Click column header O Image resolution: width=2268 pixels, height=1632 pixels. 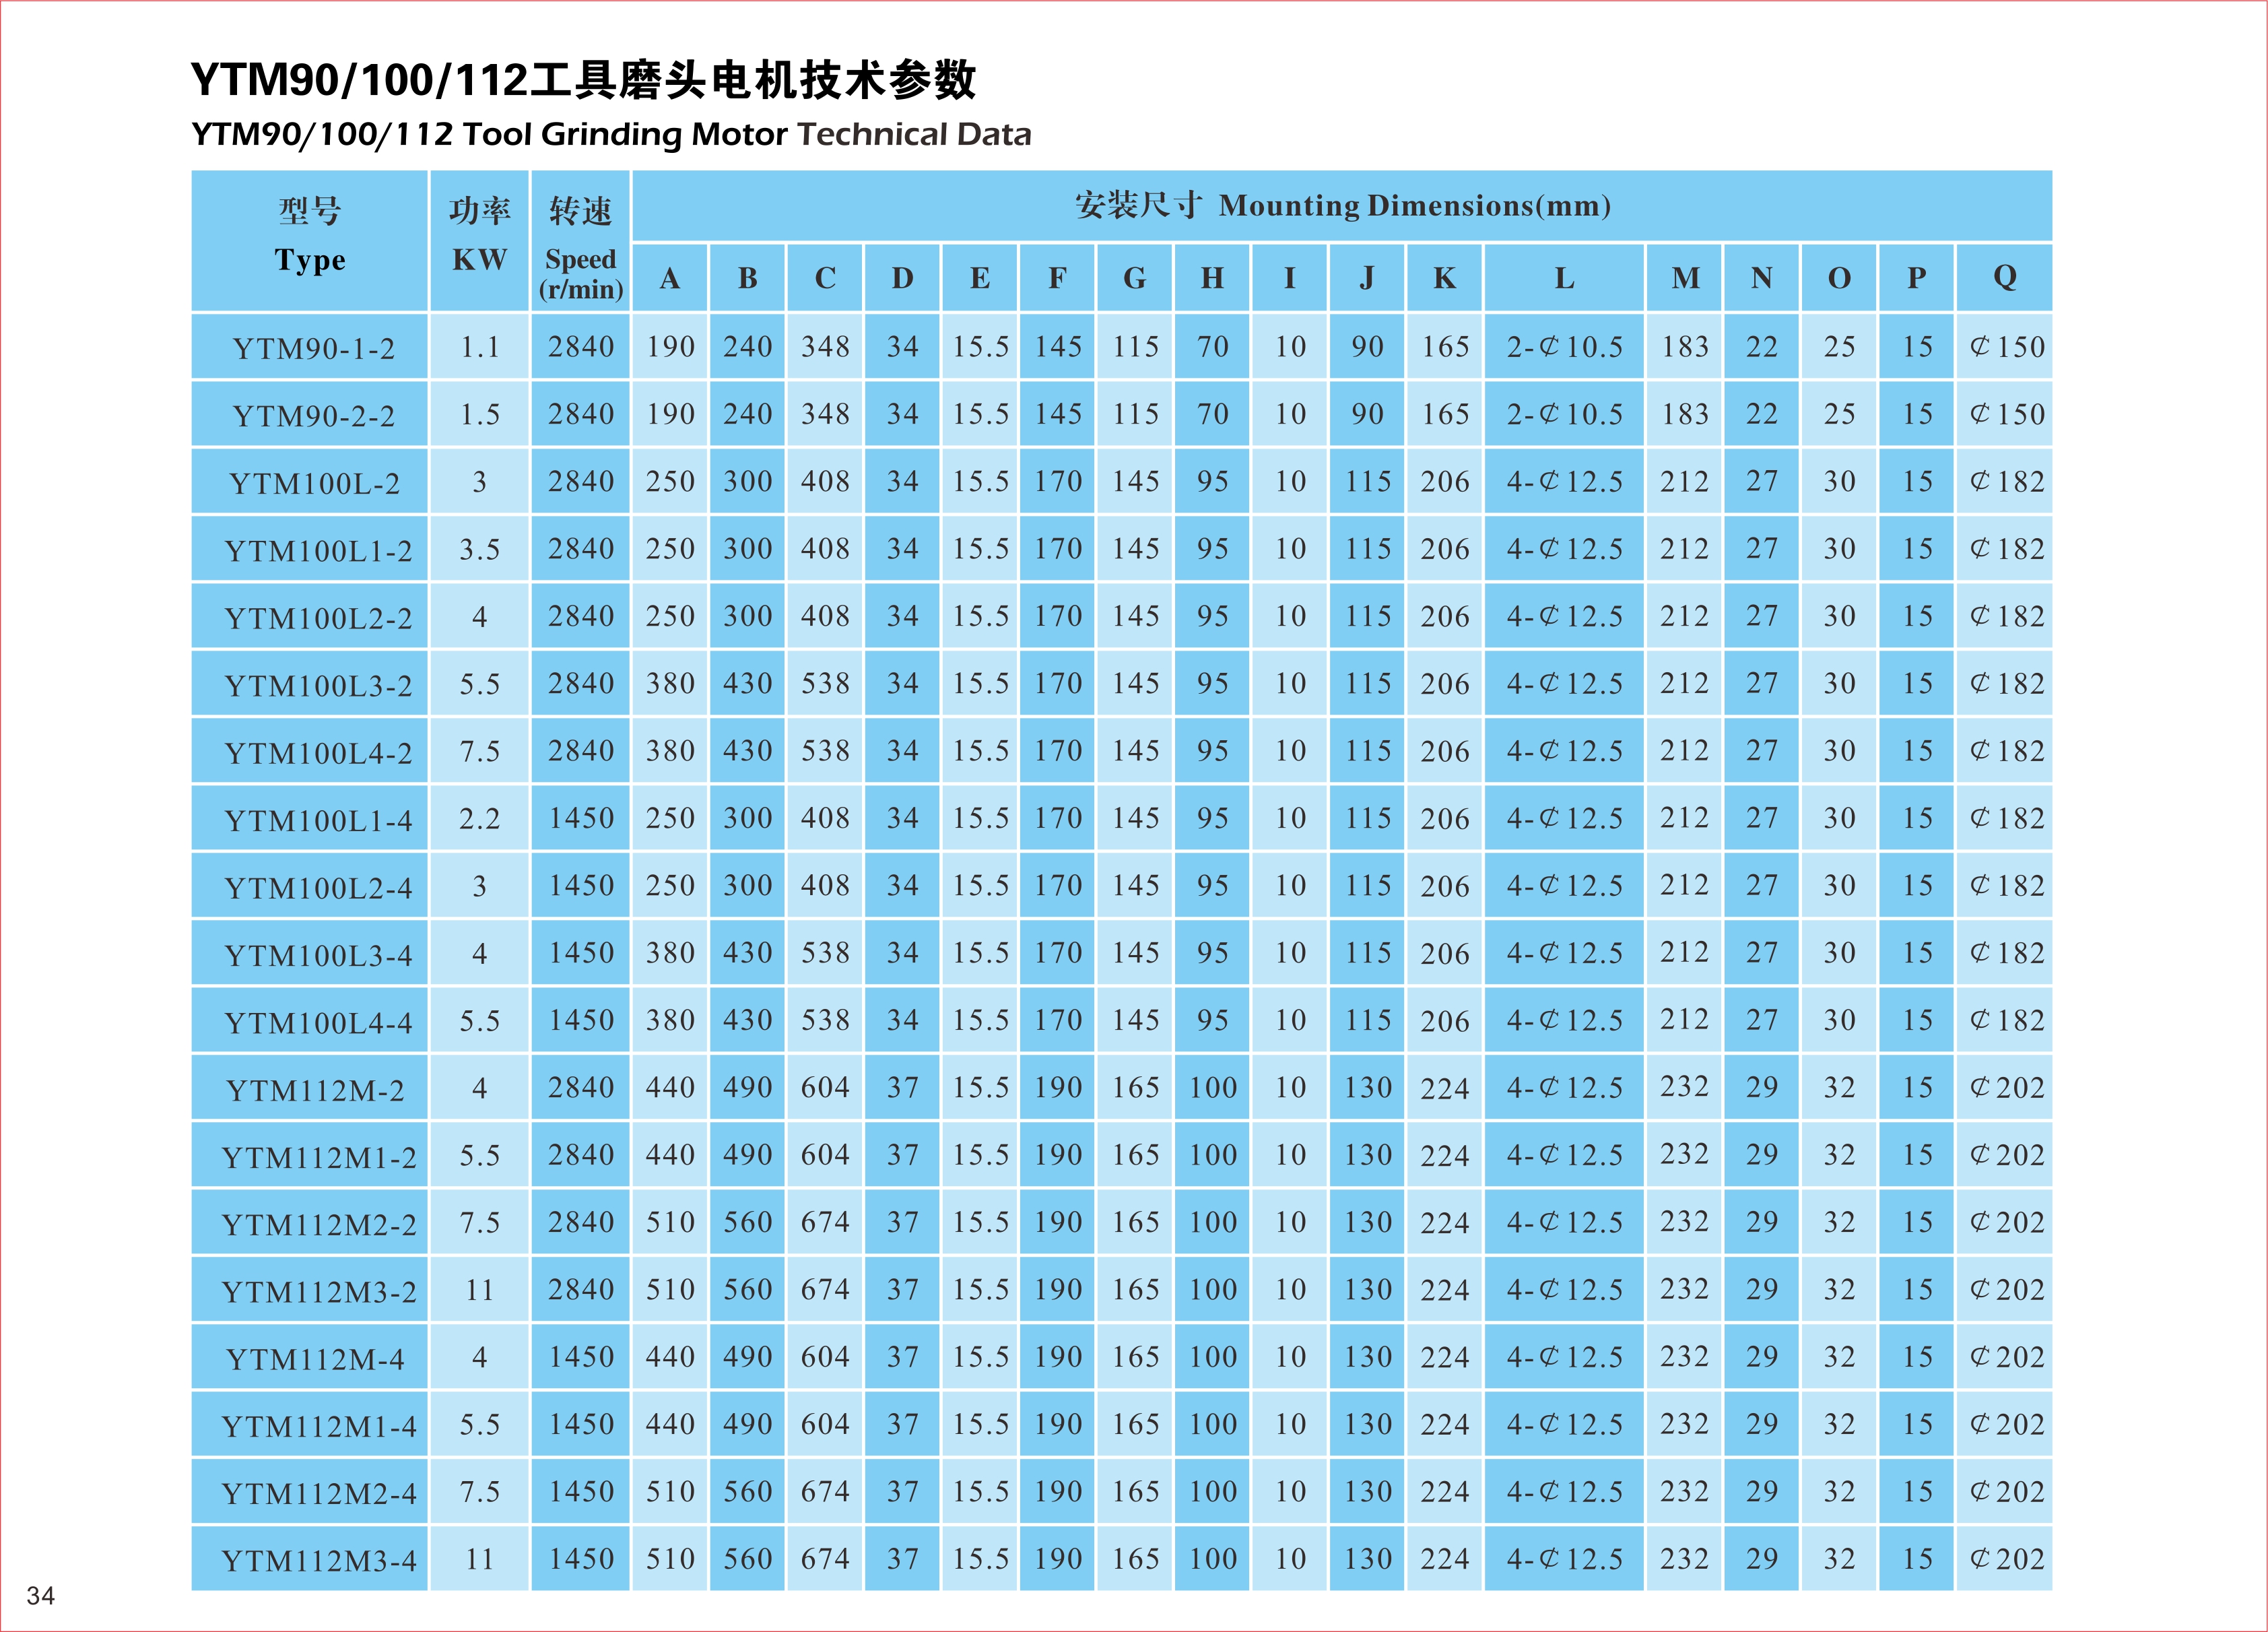[1840, 278]
